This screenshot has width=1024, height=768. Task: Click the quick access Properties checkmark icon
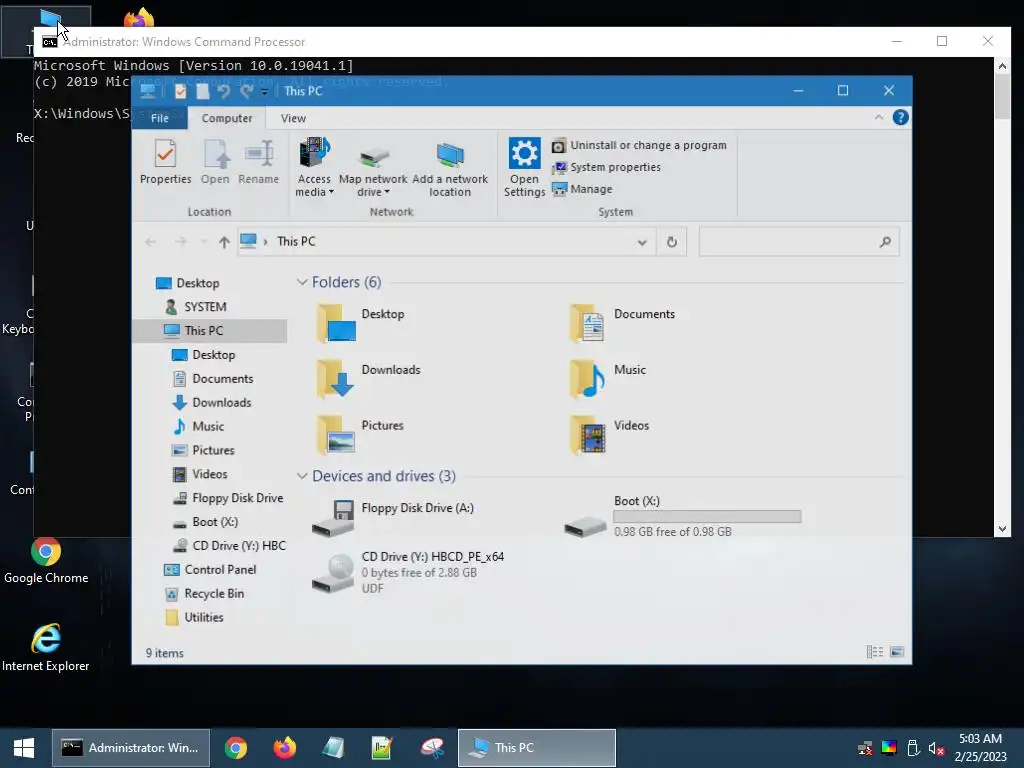pyautogui.click(x=180, y=91)
